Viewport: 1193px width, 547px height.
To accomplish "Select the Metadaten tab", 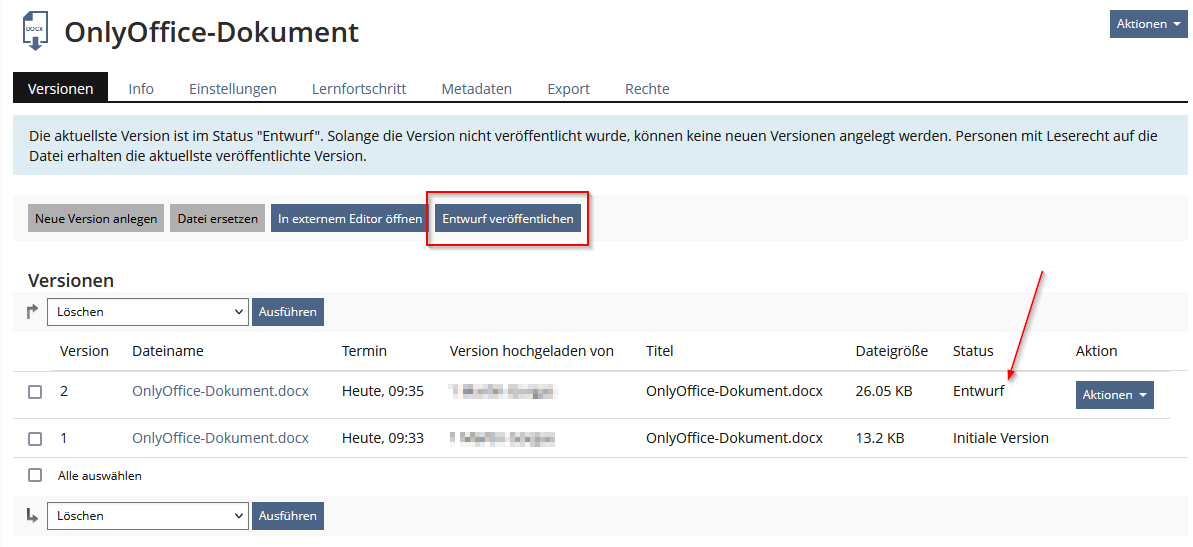I will point(476,88).
